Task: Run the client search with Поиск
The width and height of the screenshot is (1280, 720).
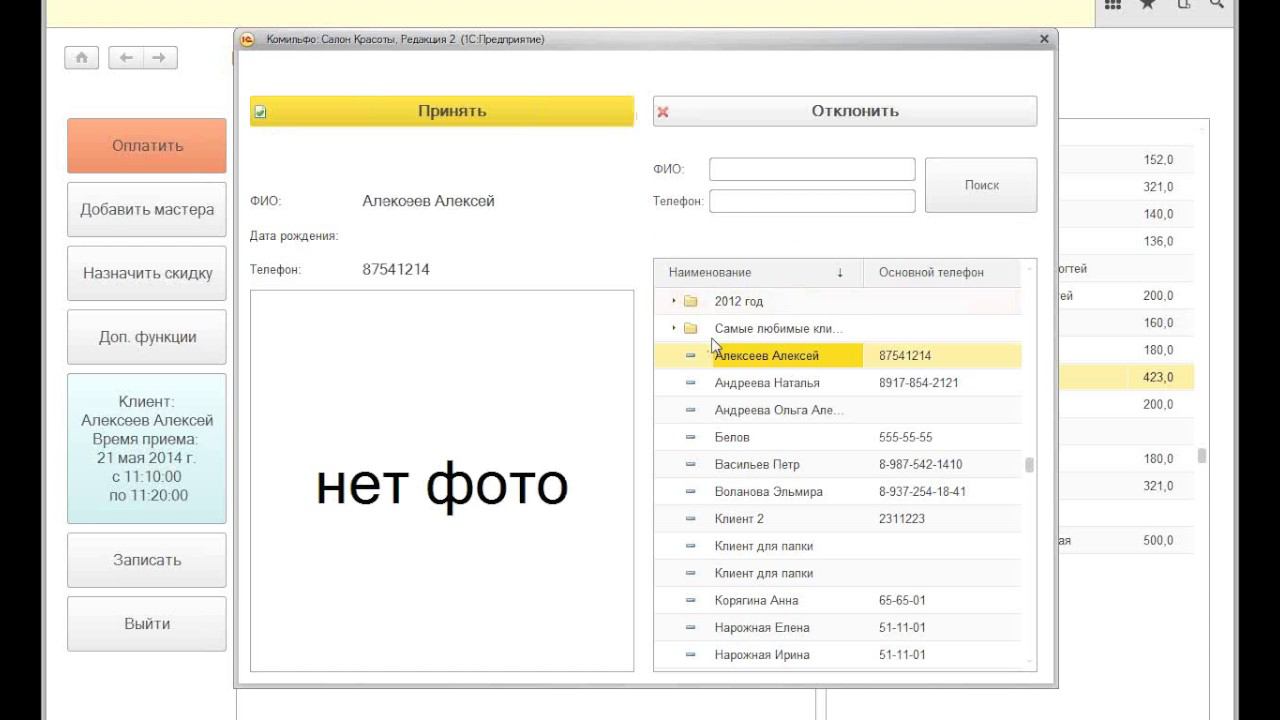Action: tap(981, 185)
